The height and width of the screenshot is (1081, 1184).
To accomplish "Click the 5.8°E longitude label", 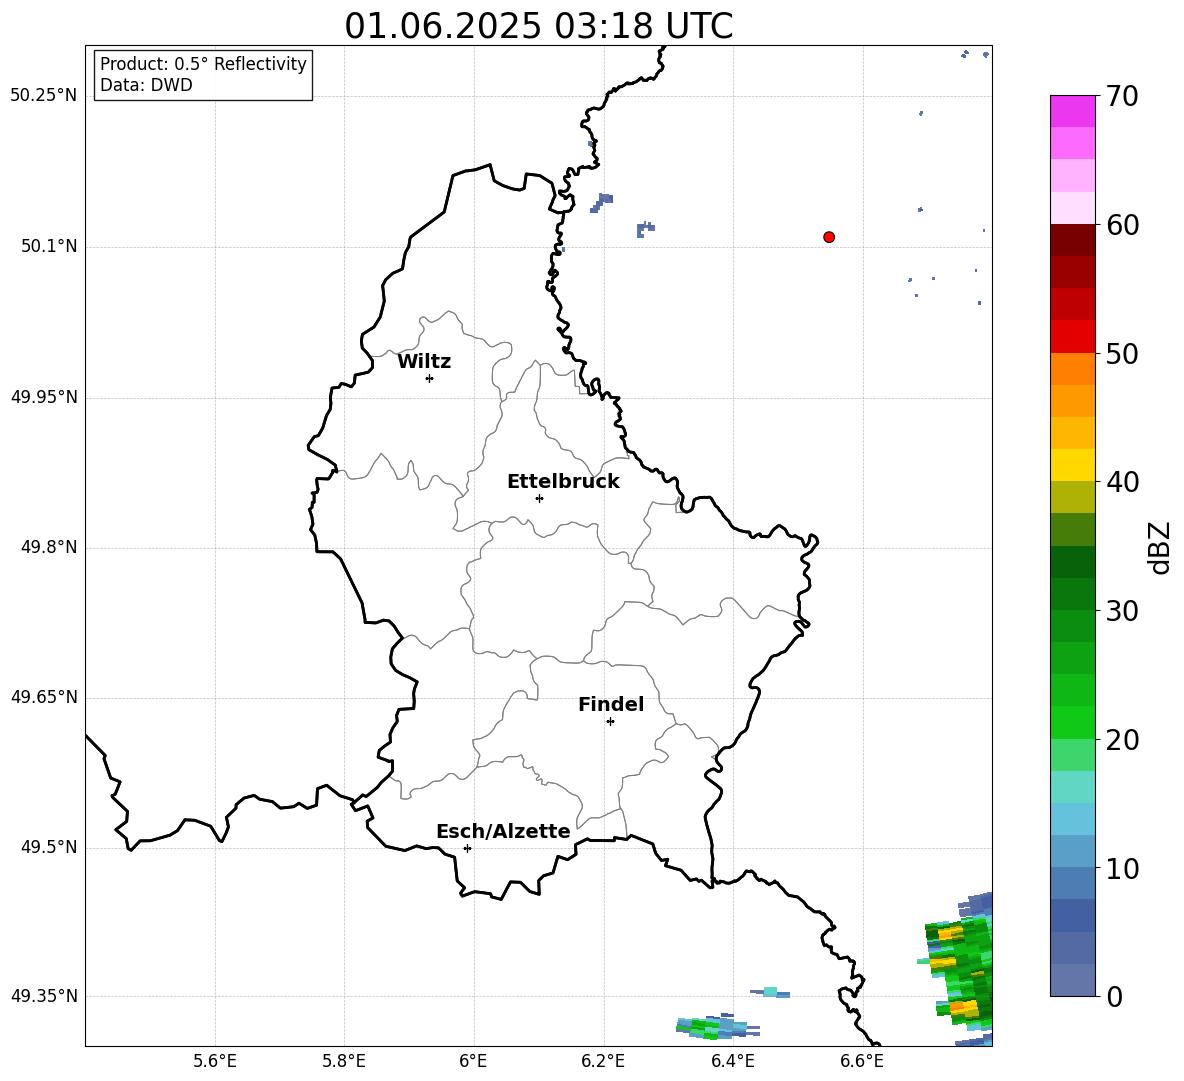I will click(344, 1061).
